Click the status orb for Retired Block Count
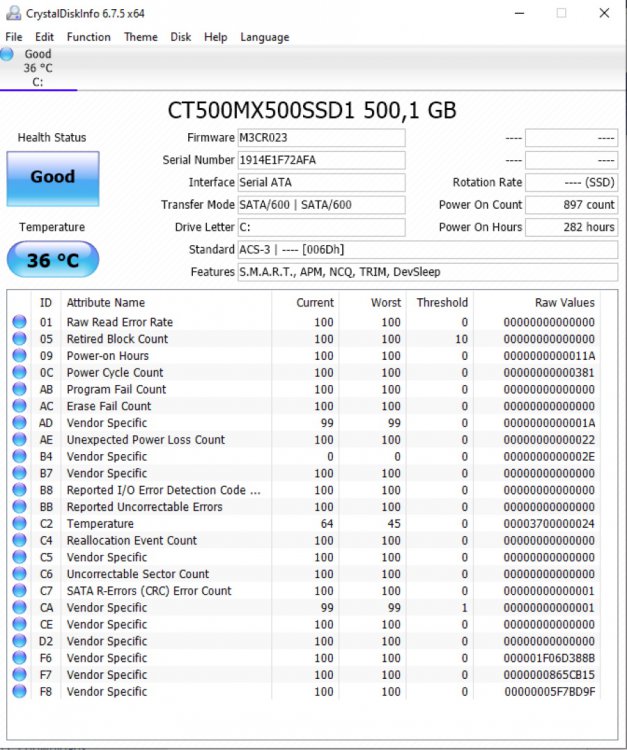Image resolution: width=627 pixels, height=750 pixels. [x=19, y=339]
